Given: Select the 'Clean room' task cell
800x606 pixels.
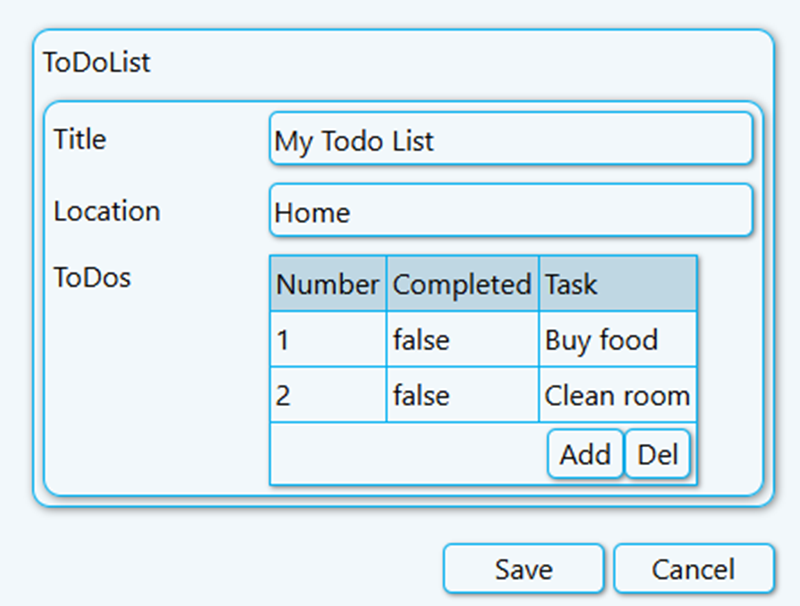Looking at the screenshot, I should (617, 395).
